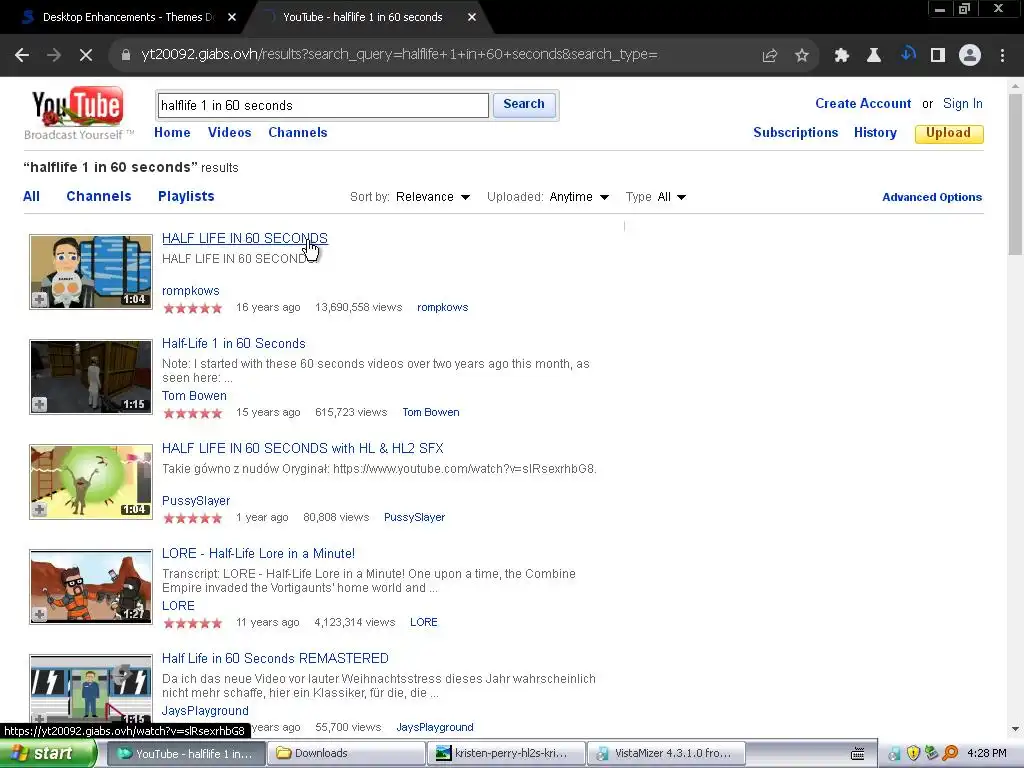This screenshot has width=1024, height=768.
Task: Click Create Account link
Action: point(863,104)
